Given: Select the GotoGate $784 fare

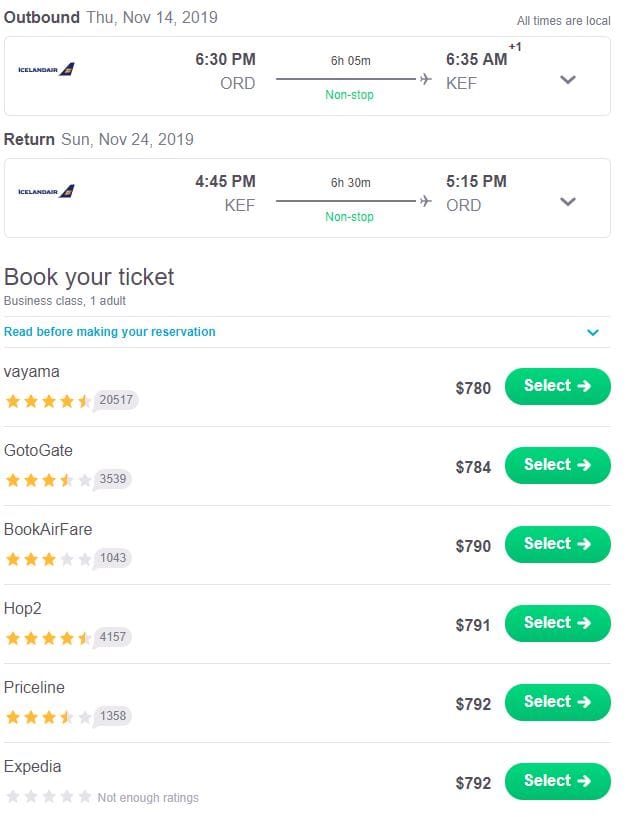Looking at the screenshot, I should point(557,465).
